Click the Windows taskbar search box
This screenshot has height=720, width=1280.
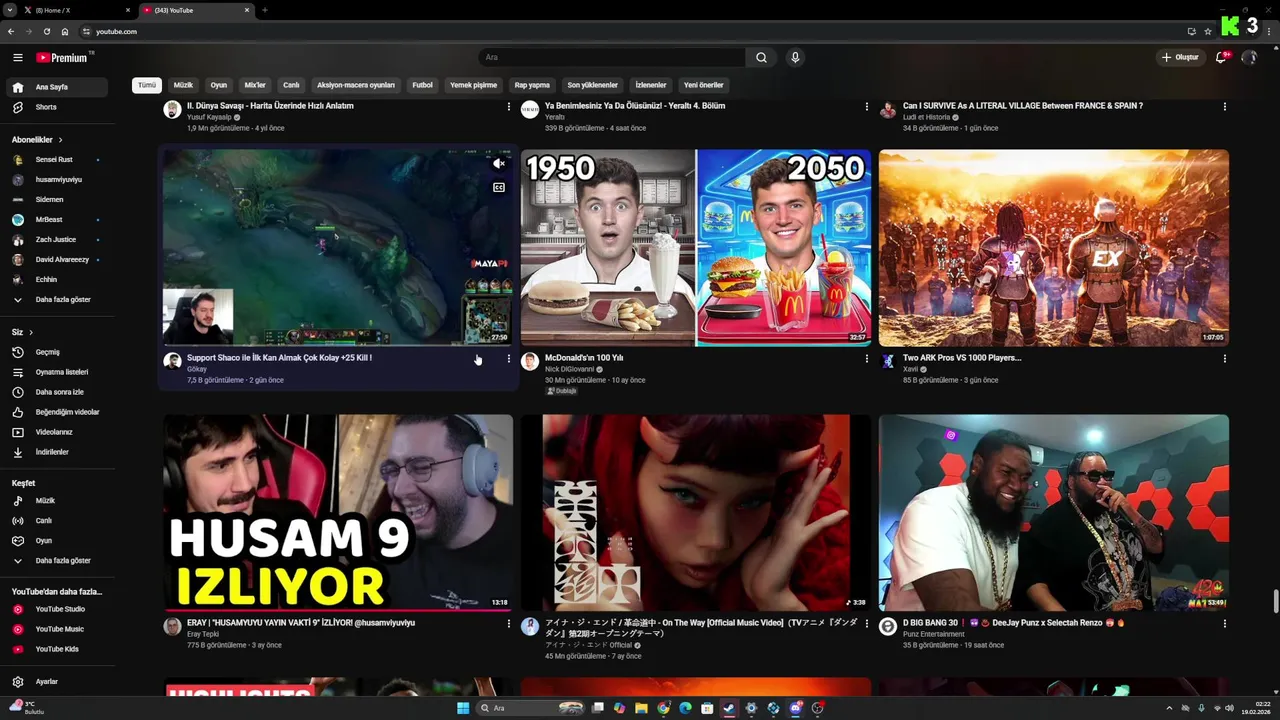(x=530, y=708)
